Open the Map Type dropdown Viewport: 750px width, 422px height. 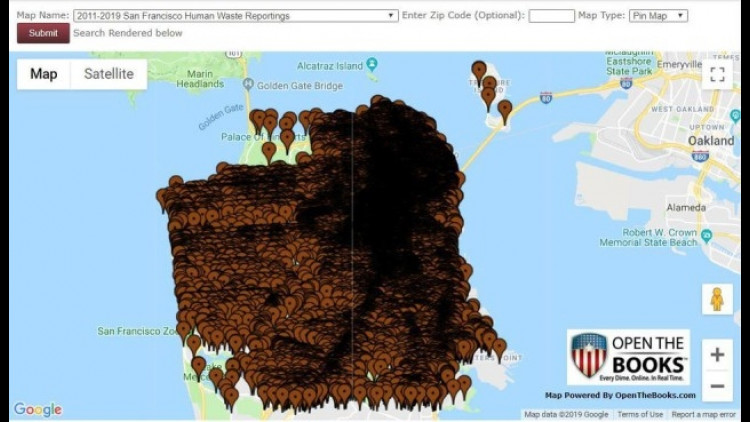(658, 16)
